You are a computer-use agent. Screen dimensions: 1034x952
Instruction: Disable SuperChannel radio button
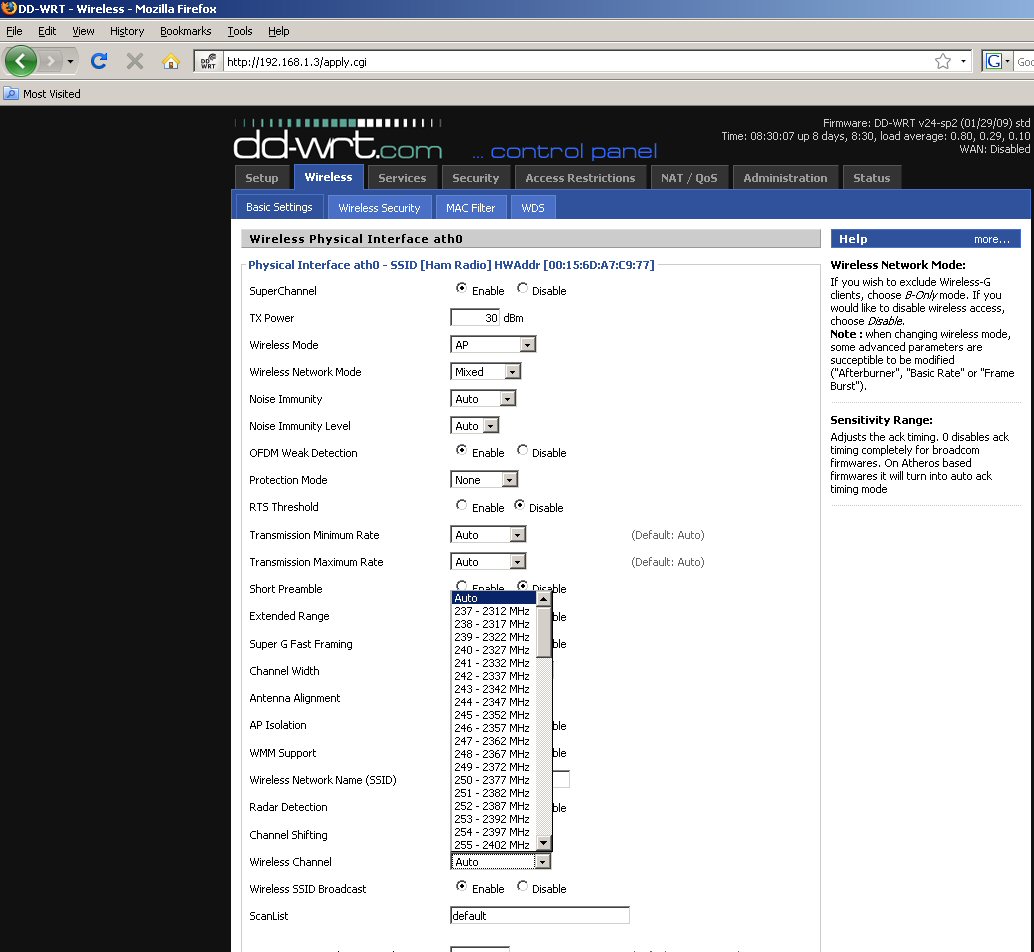pos(522,288)
